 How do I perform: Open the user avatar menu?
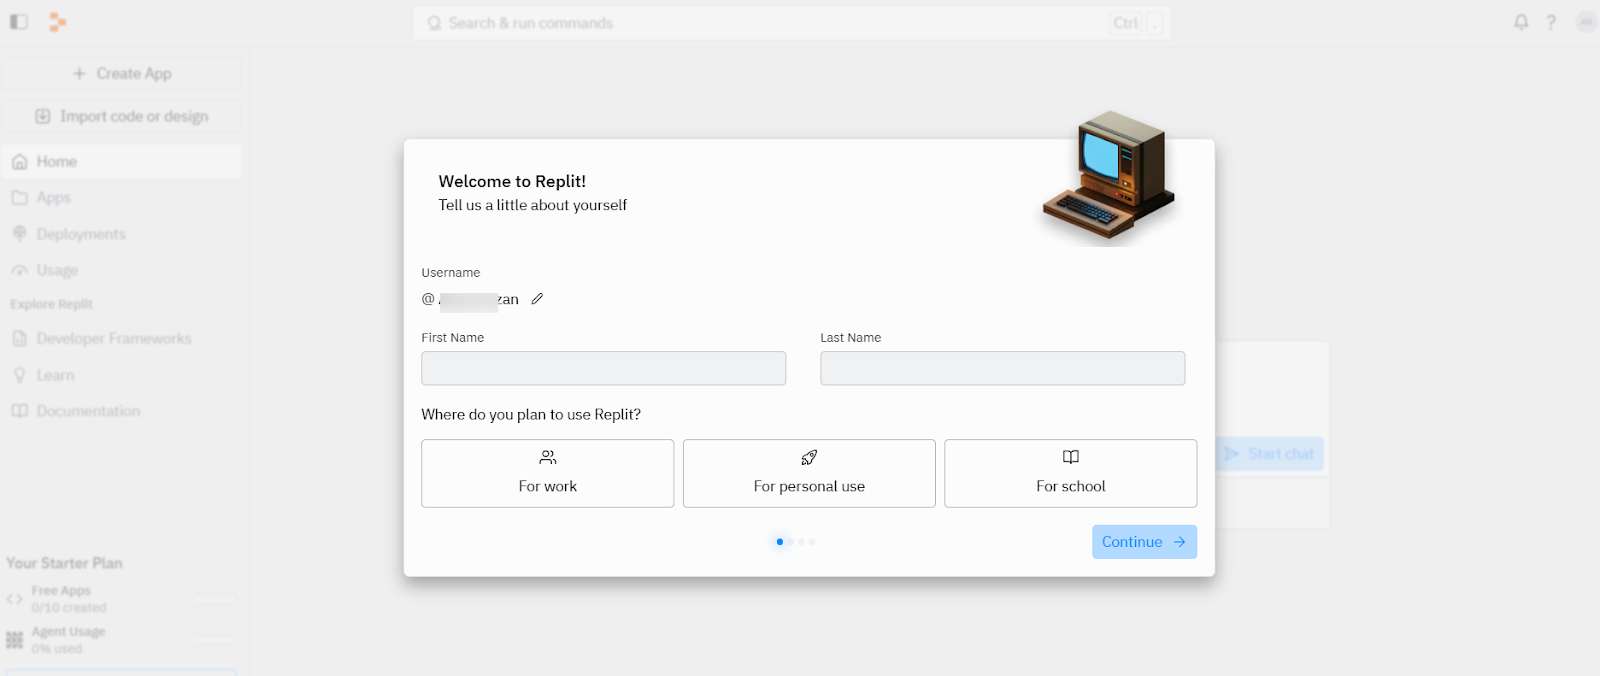point(1586,22)
